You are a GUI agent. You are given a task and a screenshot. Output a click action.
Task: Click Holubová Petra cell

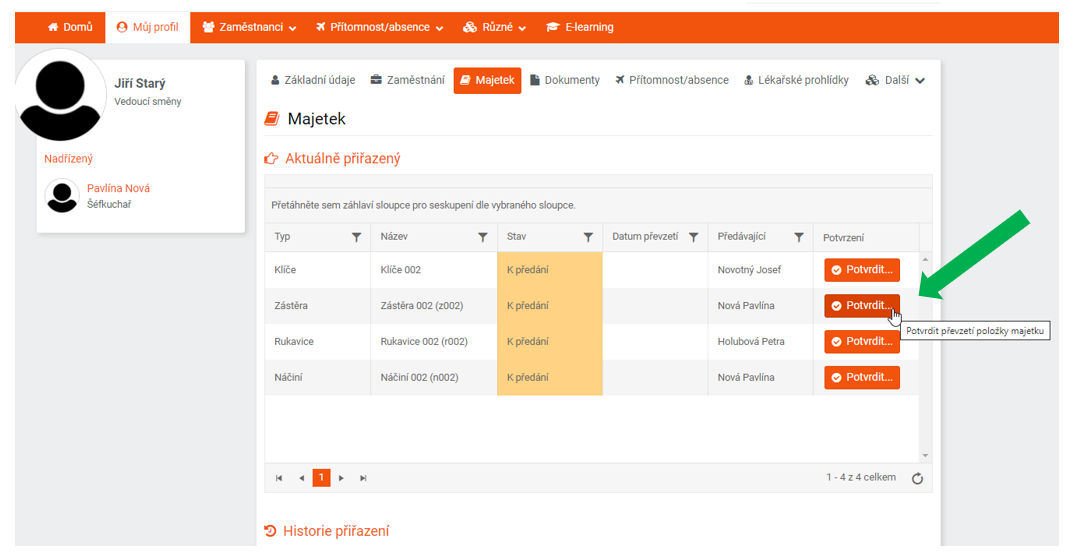pyautogui.click(x=760, y=342)
